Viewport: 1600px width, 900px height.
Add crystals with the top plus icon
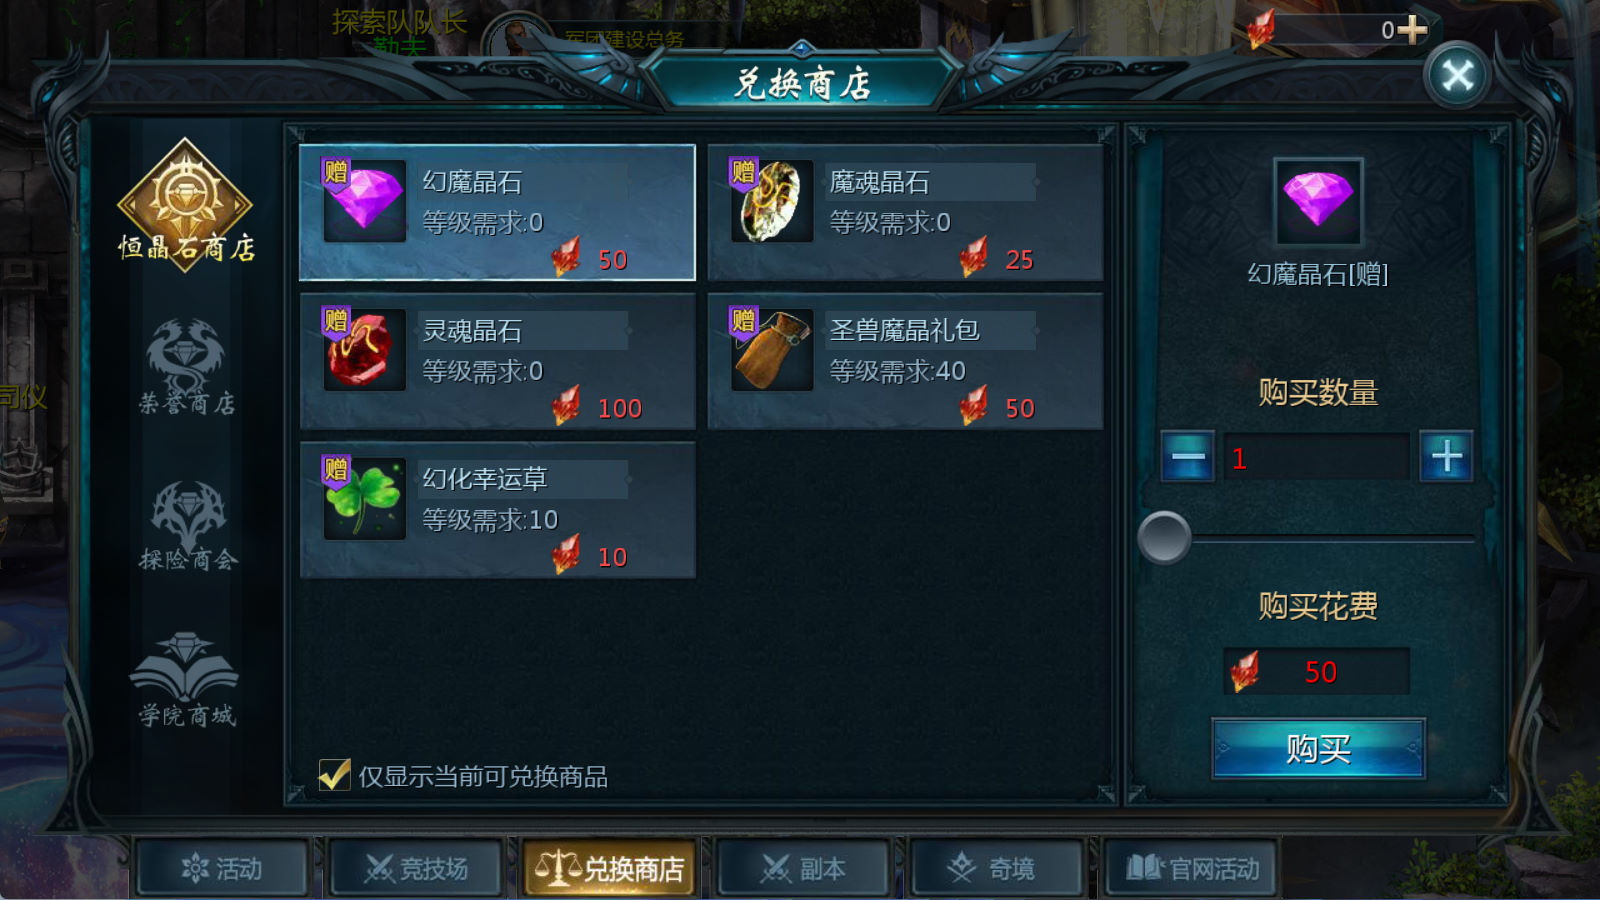1411,29
